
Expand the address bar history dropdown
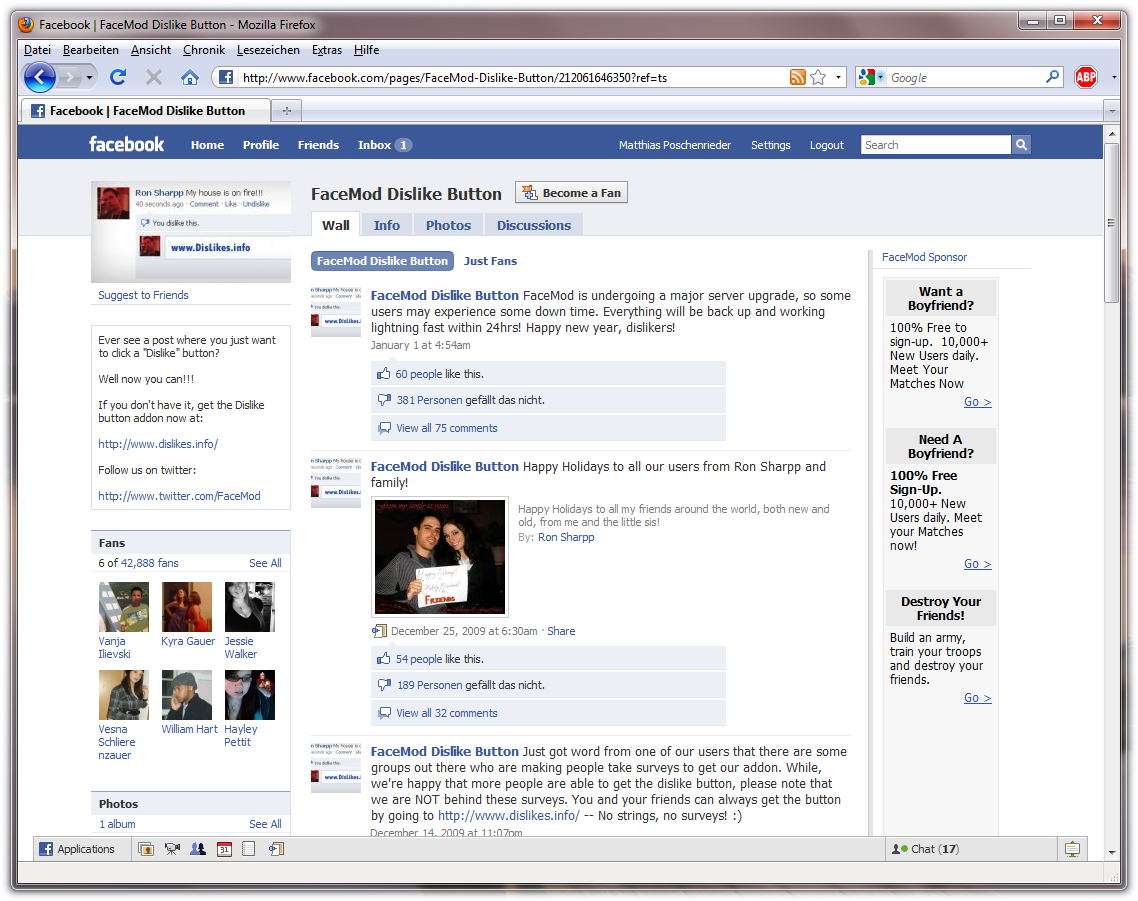click(839, 77)
